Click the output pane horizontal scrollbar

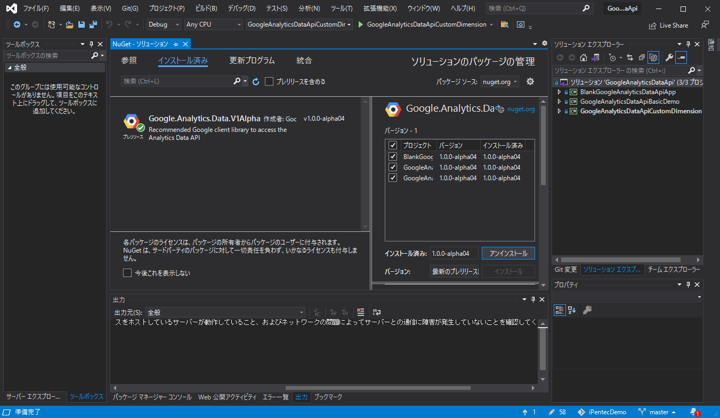(377, 388)
